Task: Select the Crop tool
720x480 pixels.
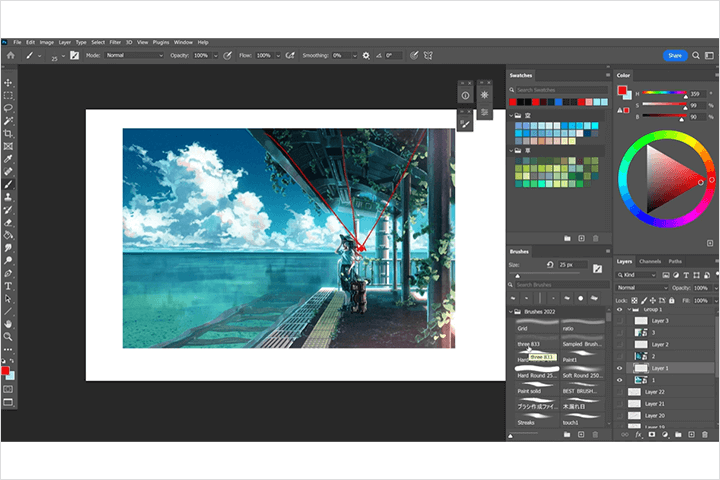Action: (x=8, y=134)
